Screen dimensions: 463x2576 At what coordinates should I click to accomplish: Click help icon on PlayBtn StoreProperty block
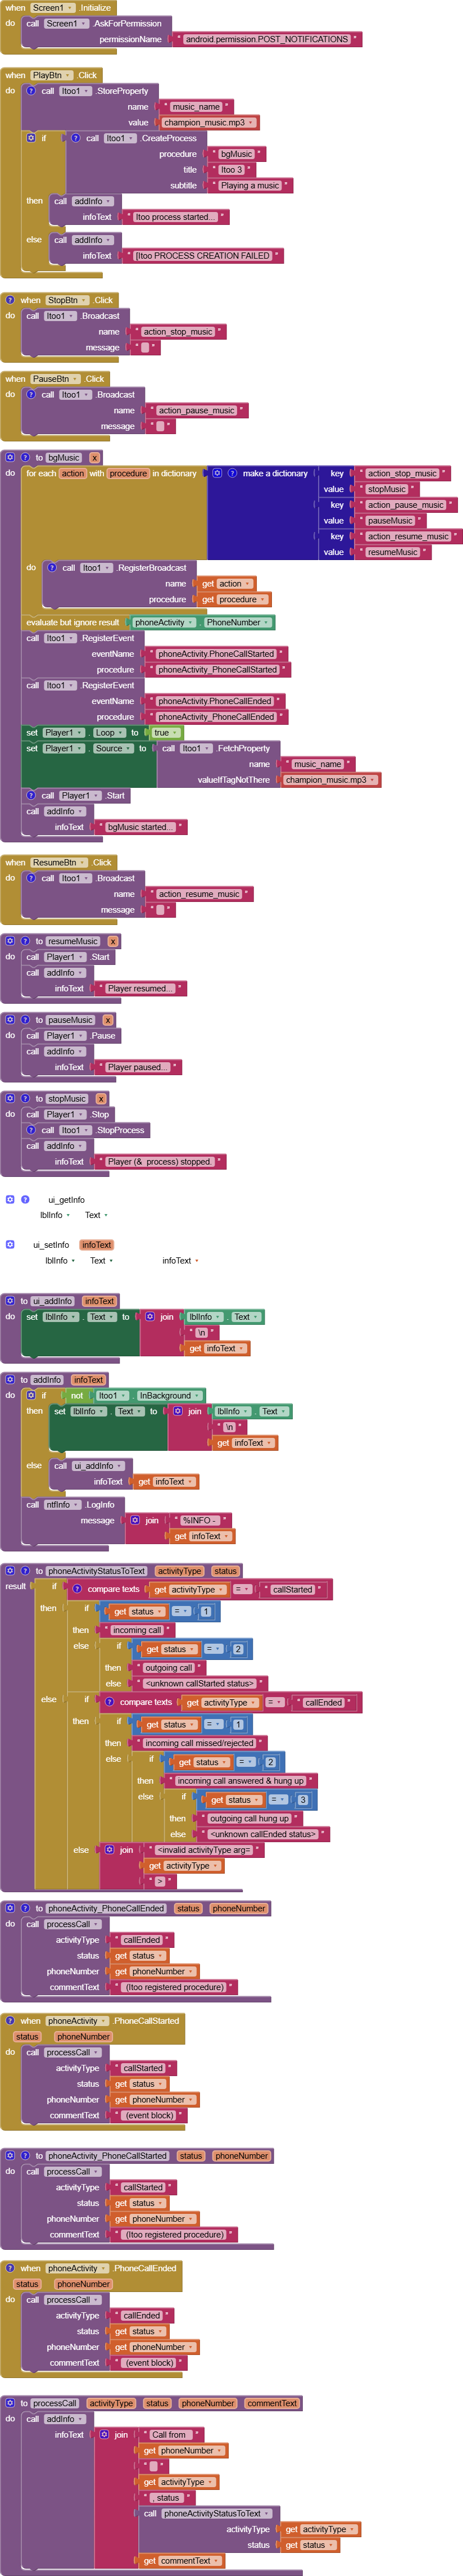(x=31, y=91)
